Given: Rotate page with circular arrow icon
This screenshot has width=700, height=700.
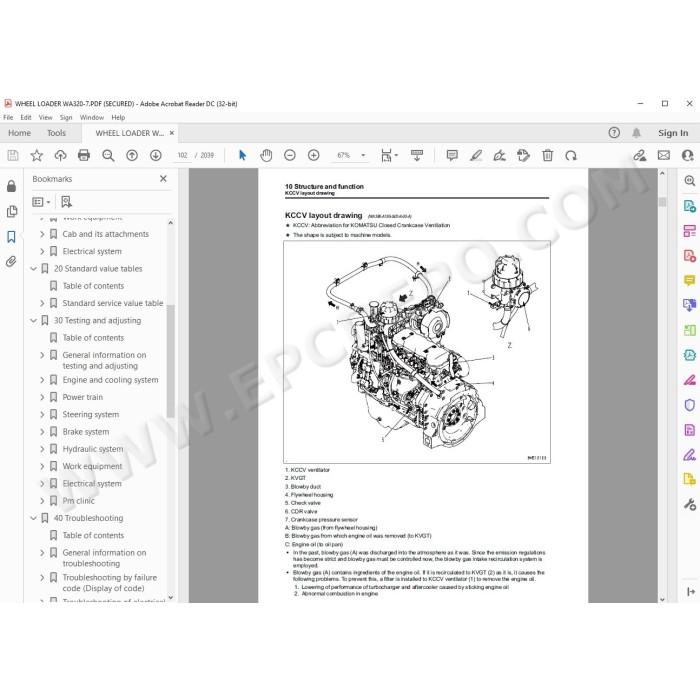Looking at the screenshot, I should tap(571, 155).
